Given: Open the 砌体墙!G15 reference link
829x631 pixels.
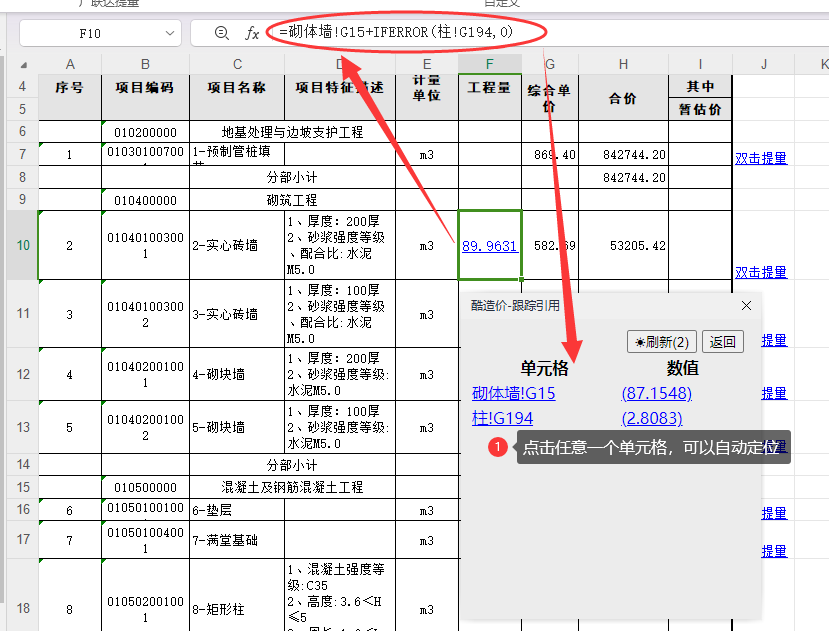Looking at the screenshot, I should 513,394.
